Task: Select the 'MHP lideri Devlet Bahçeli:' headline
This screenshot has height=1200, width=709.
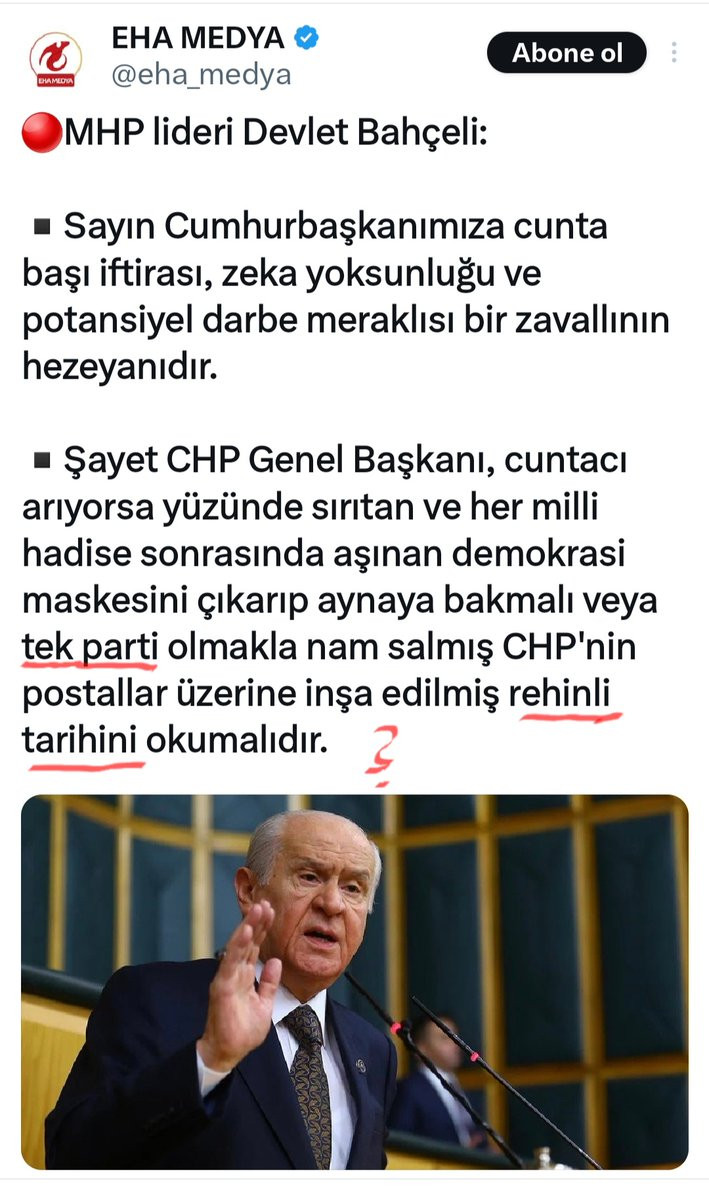Action: coord(275,134)
